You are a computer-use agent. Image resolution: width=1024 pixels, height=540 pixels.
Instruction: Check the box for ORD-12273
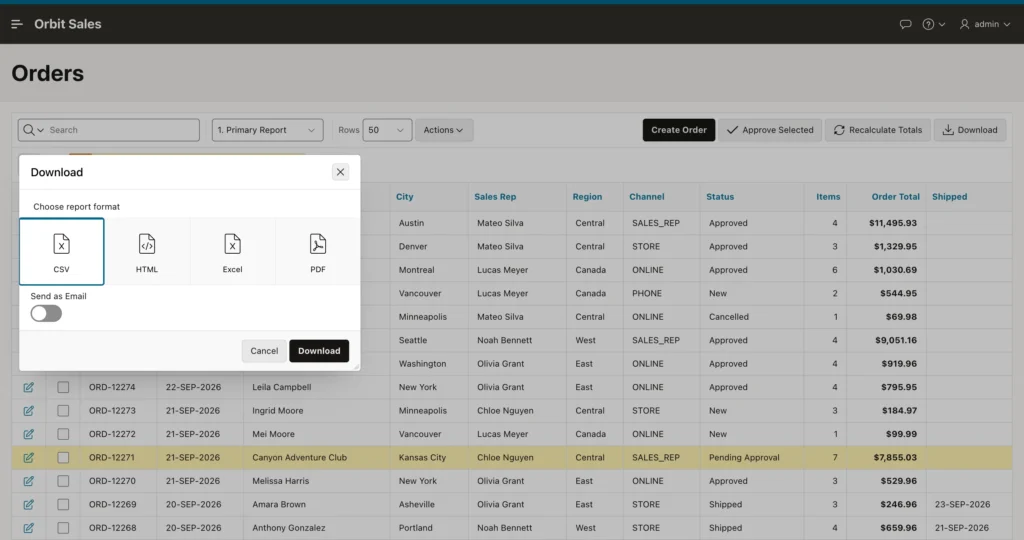coord(63,411)
